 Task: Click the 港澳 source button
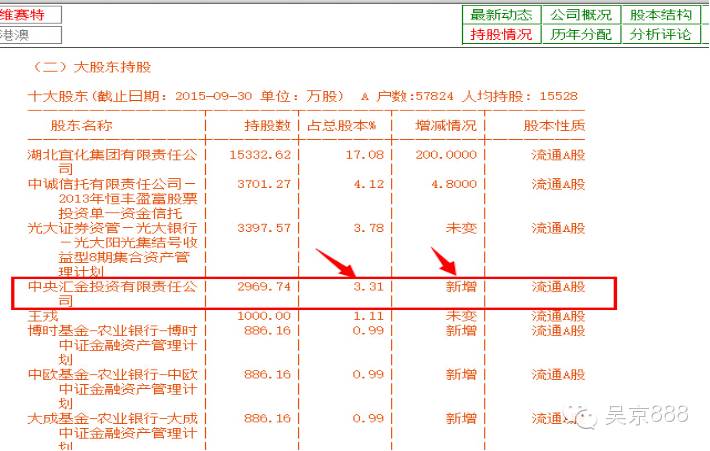(x=30, y=35)
